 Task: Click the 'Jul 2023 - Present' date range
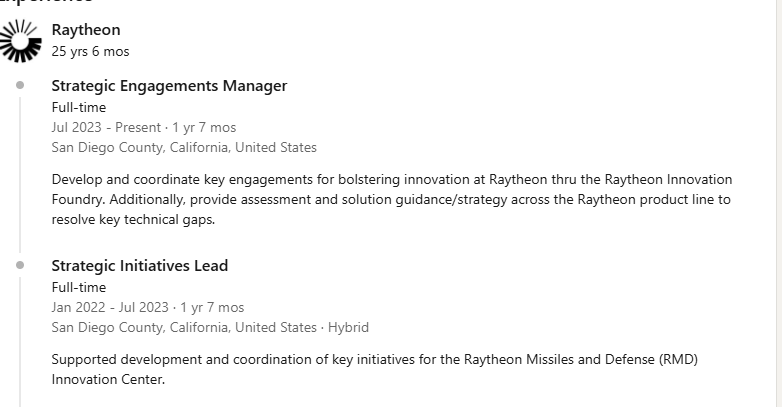pyautogui.click(x=106, y=128)
